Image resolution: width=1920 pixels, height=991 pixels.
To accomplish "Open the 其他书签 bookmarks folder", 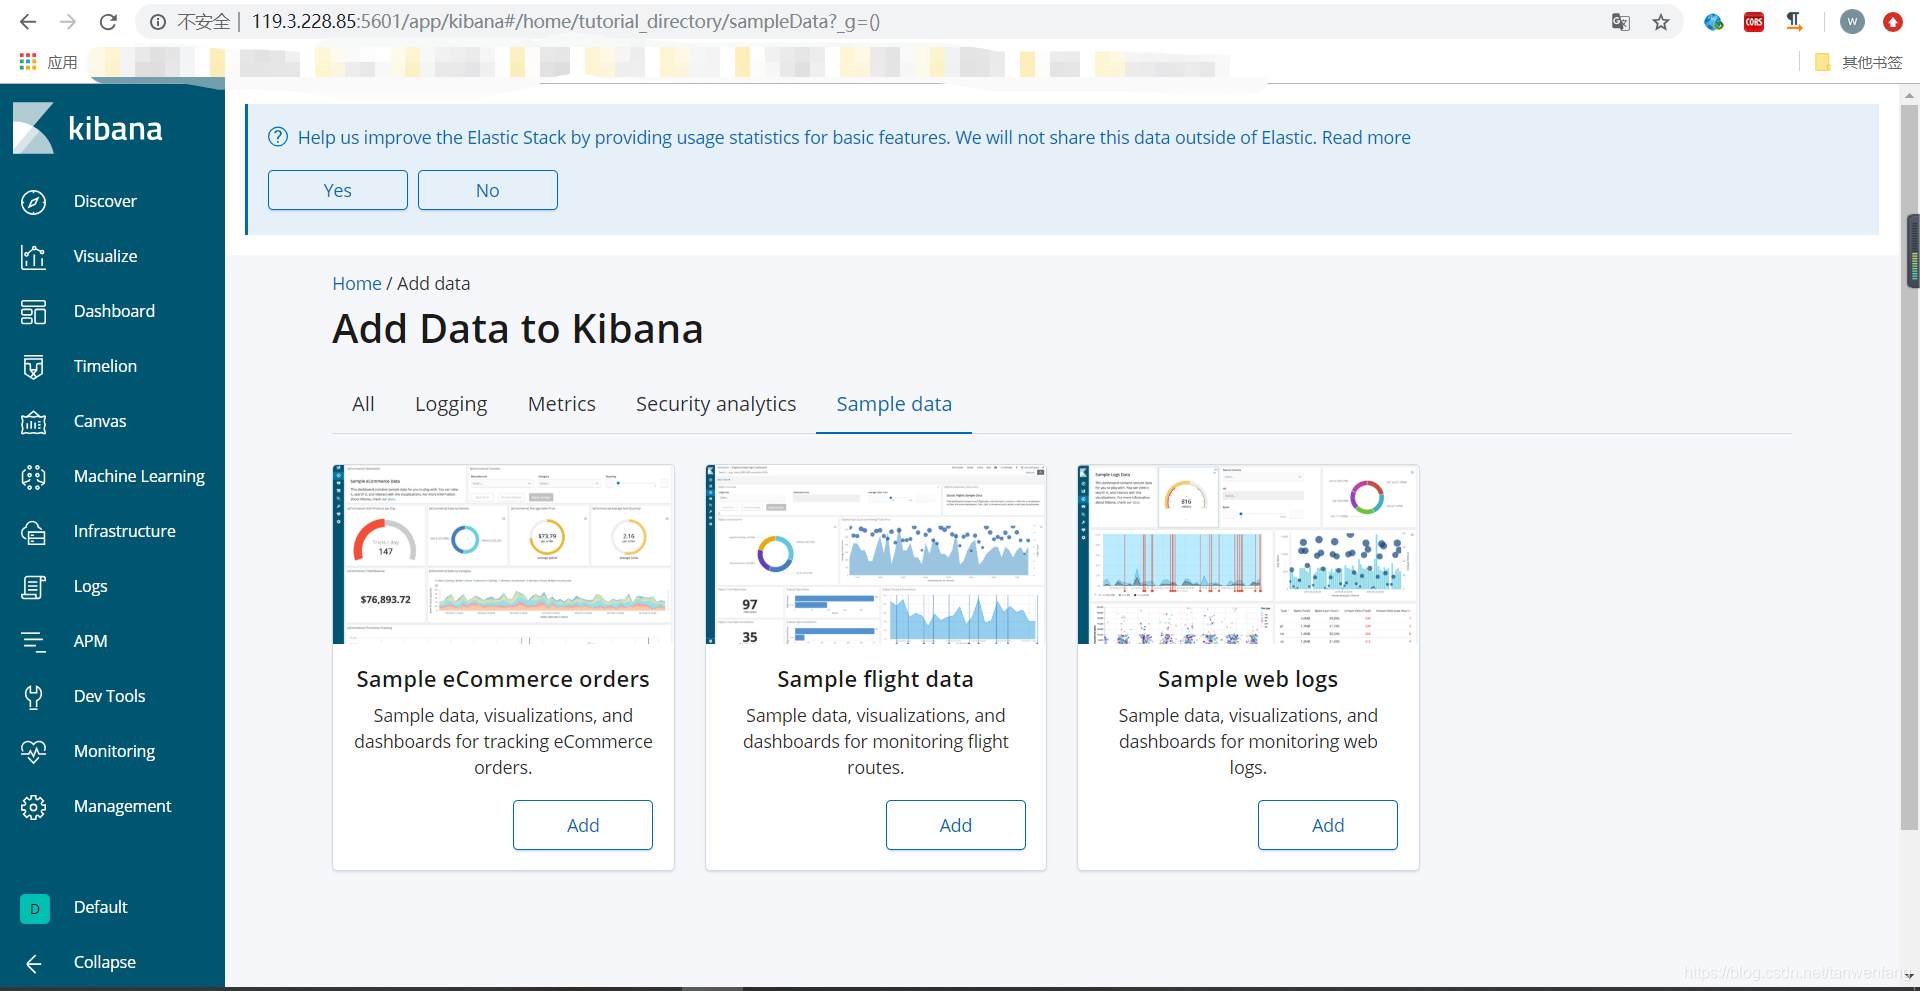I will pyautogui.click(x=1859, y=62).
